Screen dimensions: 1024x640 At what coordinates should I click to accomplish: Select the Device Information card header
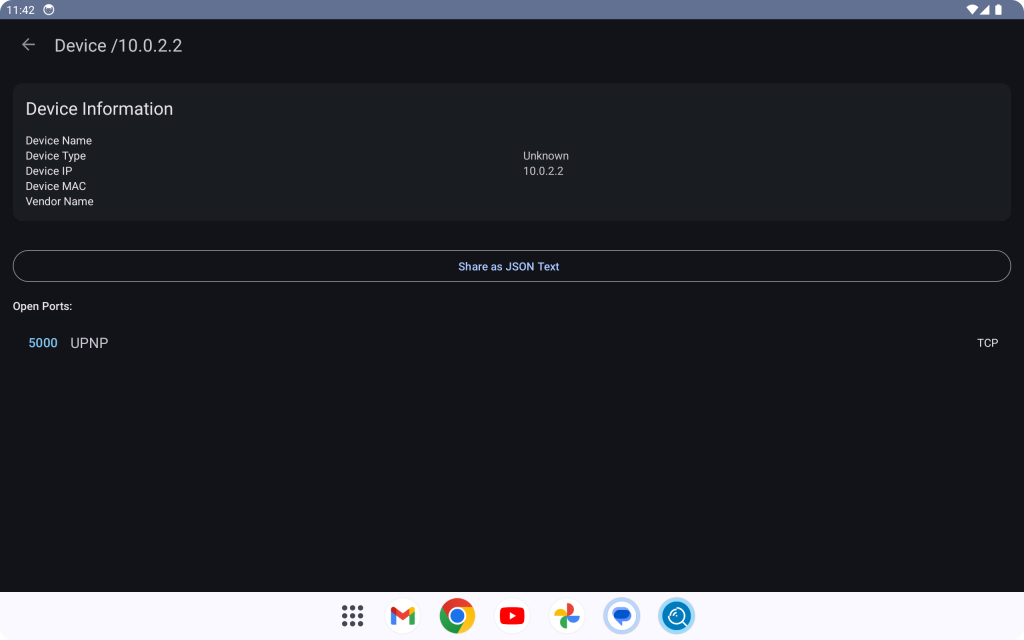point(99,108)
